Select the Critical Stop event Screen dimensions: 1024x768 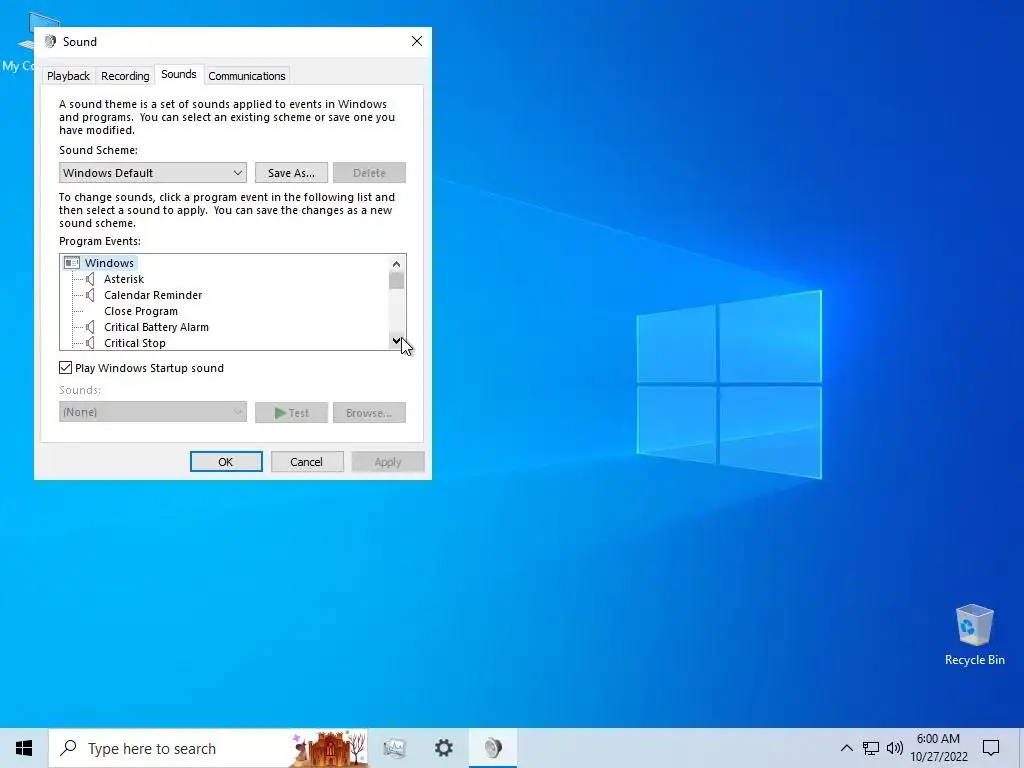click(135, 343)
